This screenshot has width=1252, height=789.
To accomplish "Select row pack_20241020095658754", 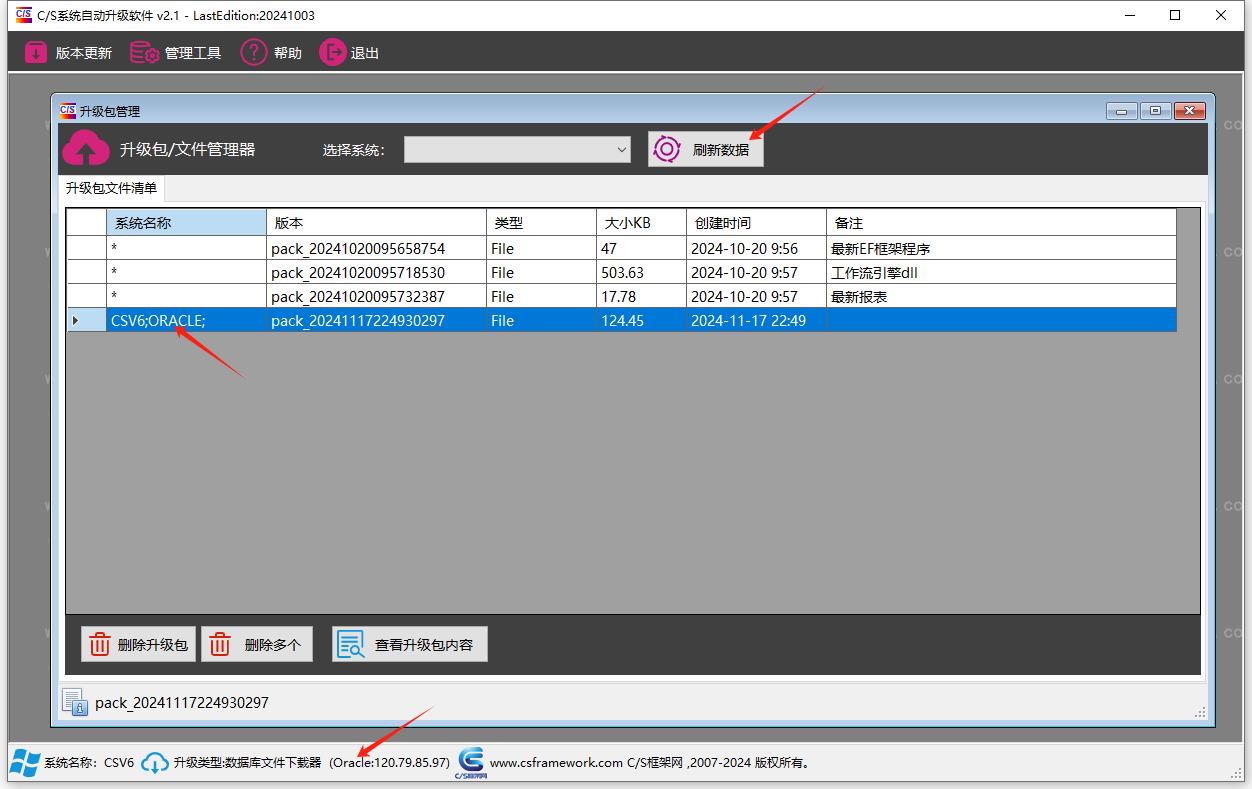I will point(358,249).
